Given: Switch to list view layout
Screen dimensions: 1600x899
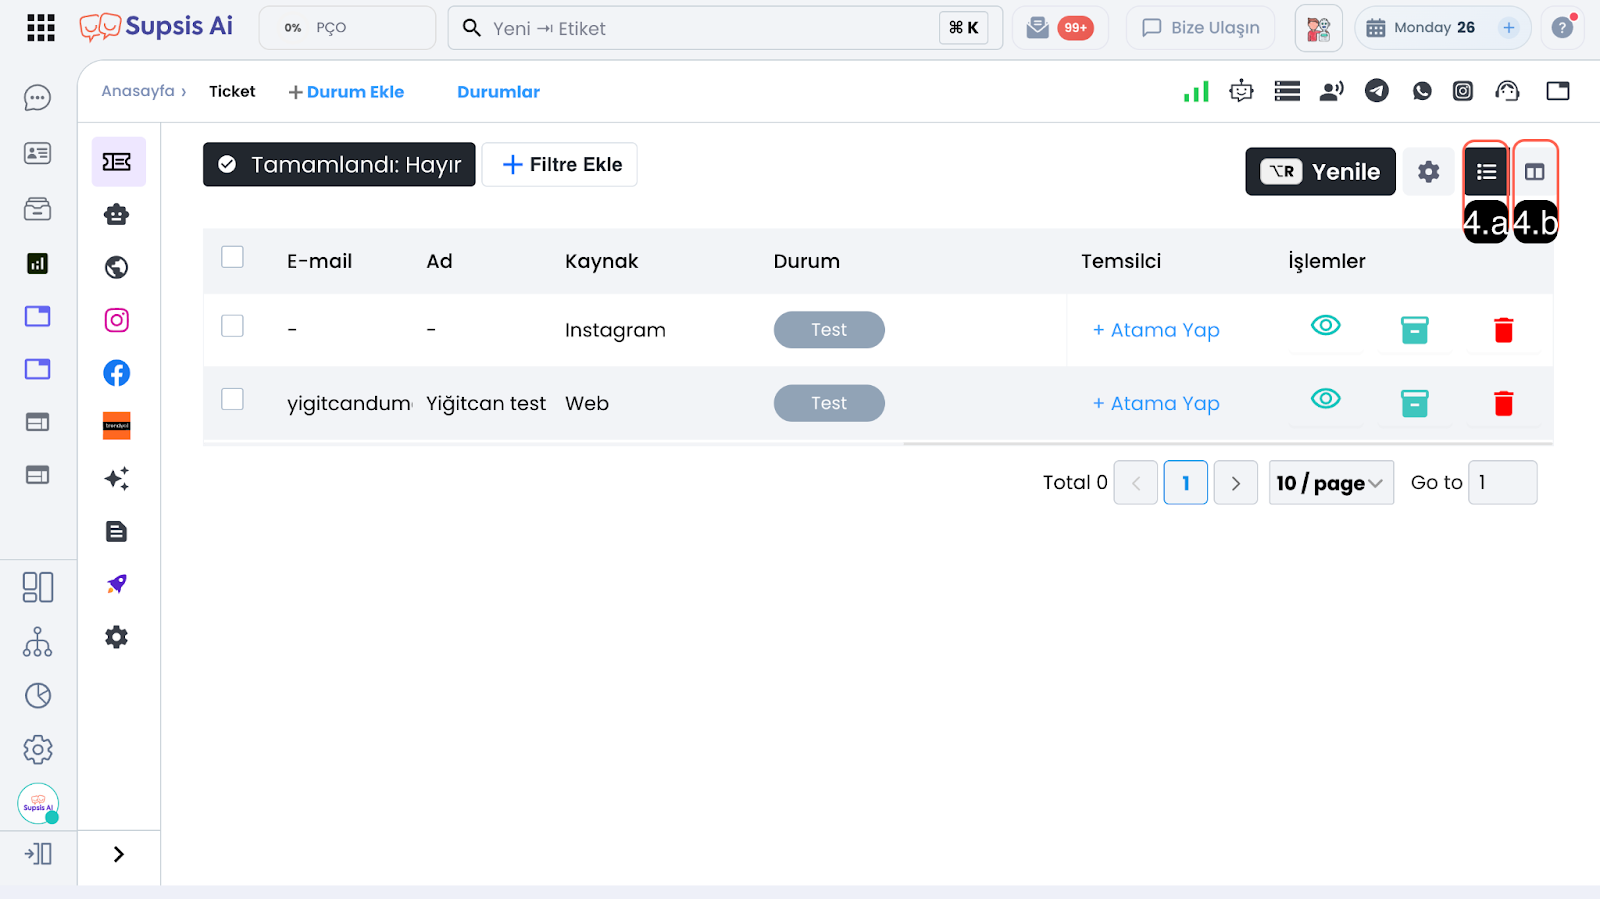Looking at the screenshot, I should click(x=1486, y=172).
